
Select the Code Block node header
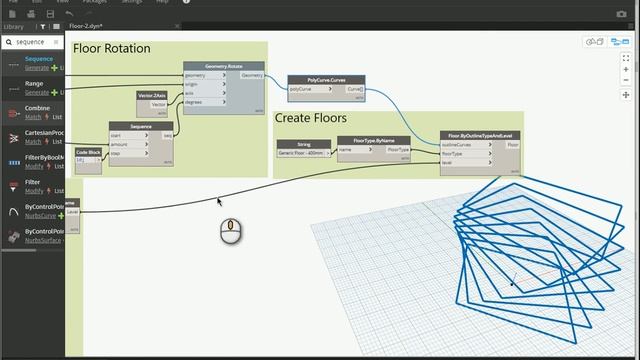88,152
